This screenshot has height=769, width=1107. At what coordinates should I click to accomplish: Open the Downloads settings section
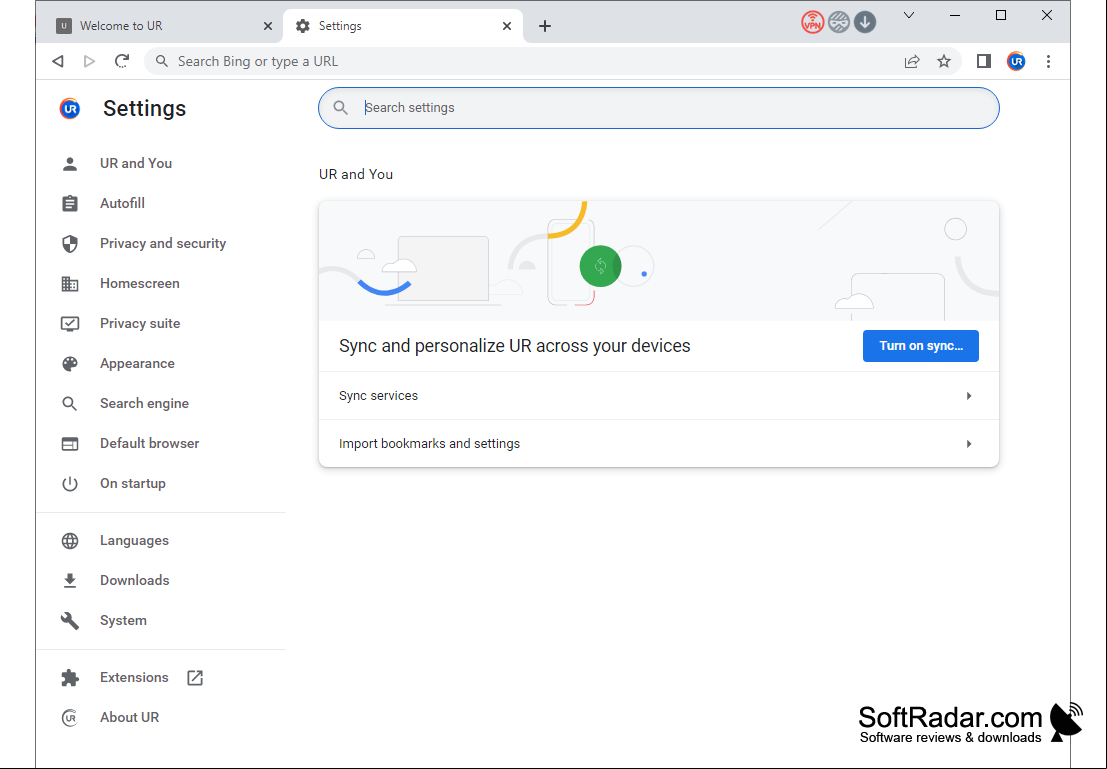click(134, 580)
